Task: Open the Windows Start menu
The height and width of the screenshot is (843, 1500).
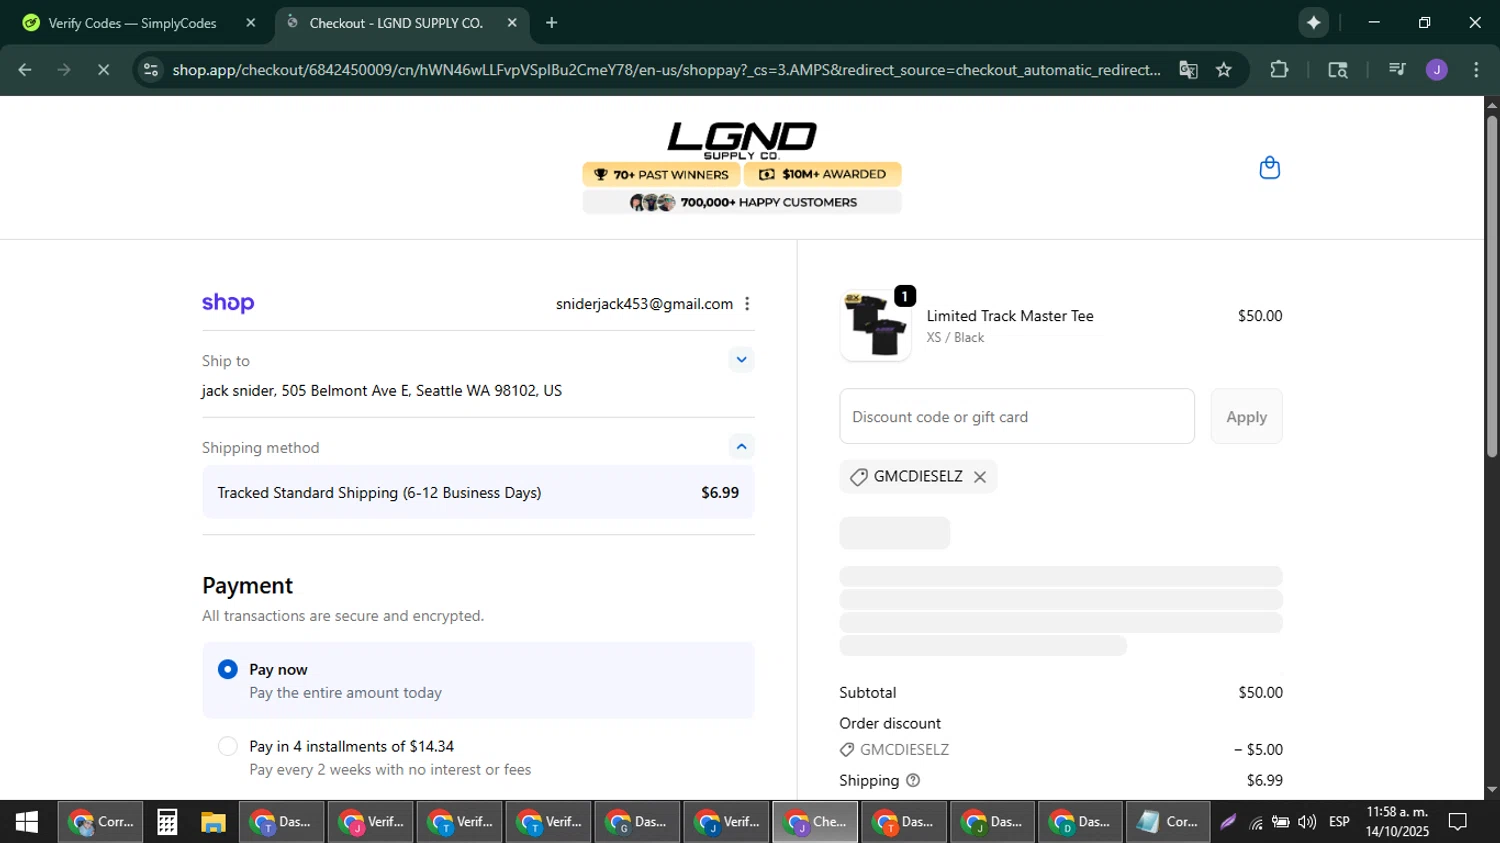Action: 27,822
